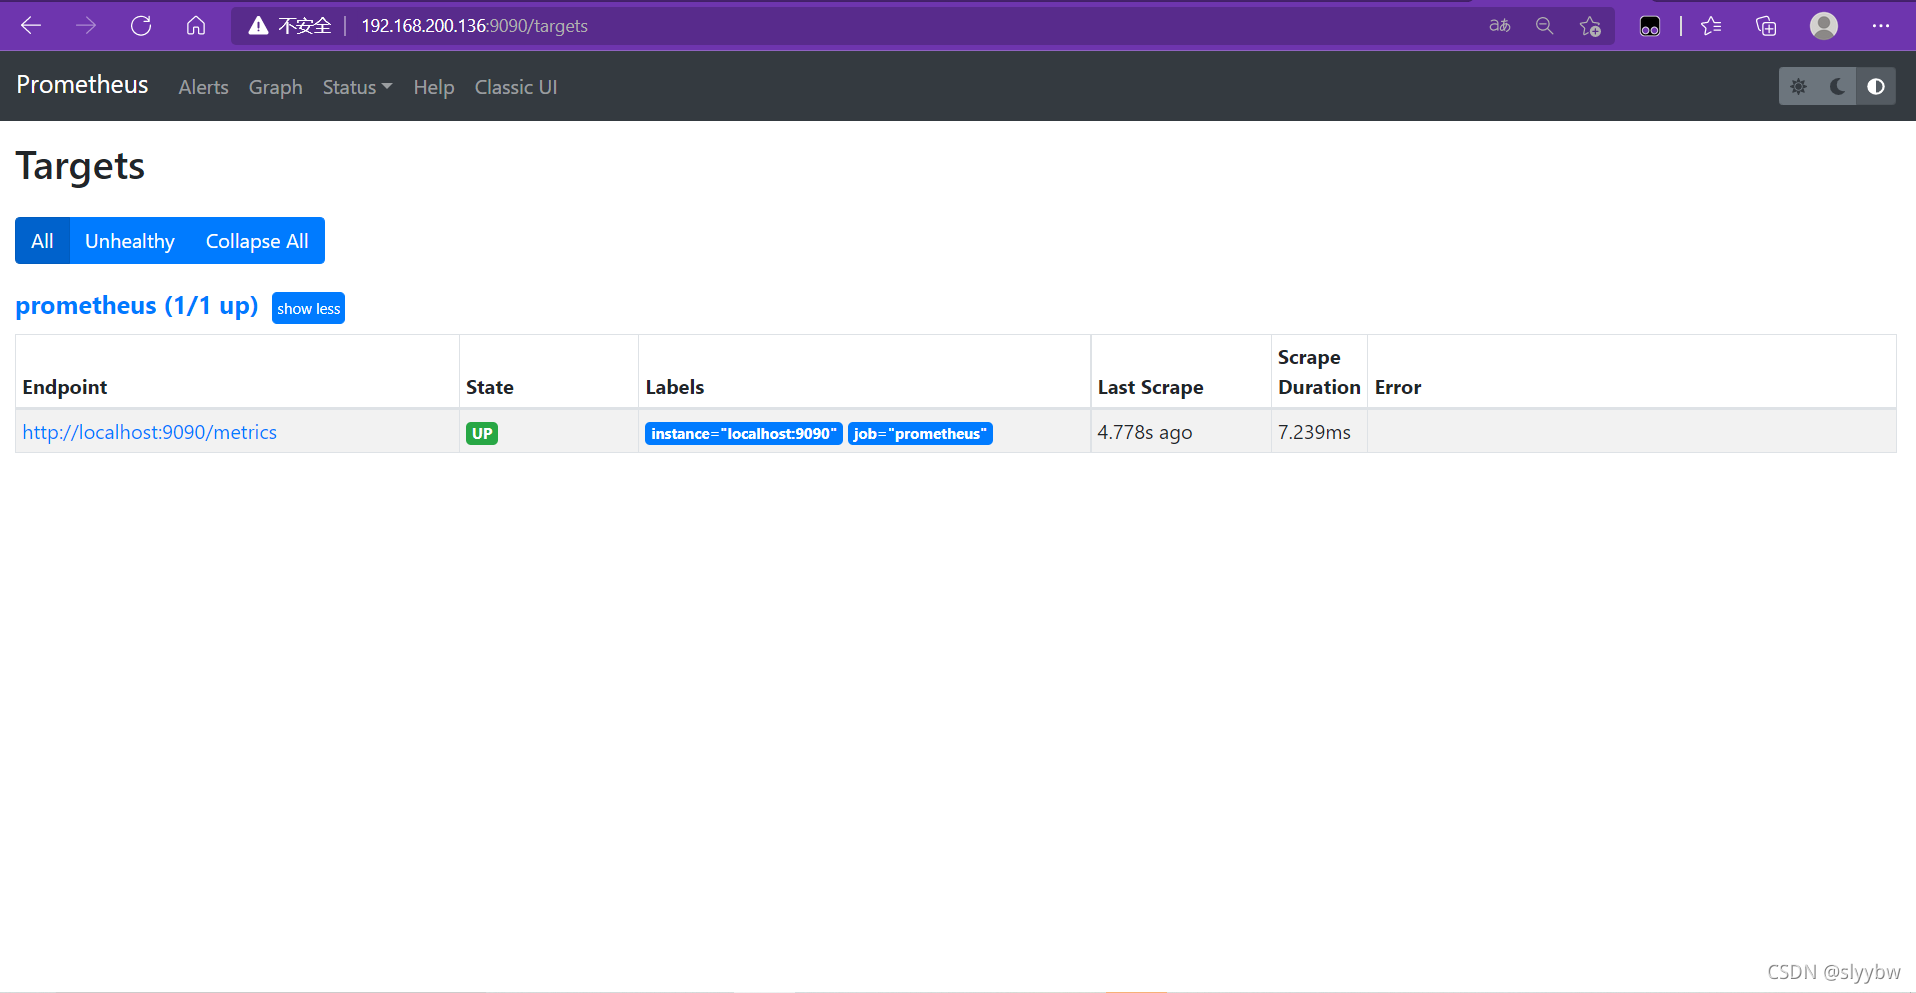This screenshot has height=993, width=1916.
Task: Open browser settings and more menu
Action: (x=1880, y=26)
